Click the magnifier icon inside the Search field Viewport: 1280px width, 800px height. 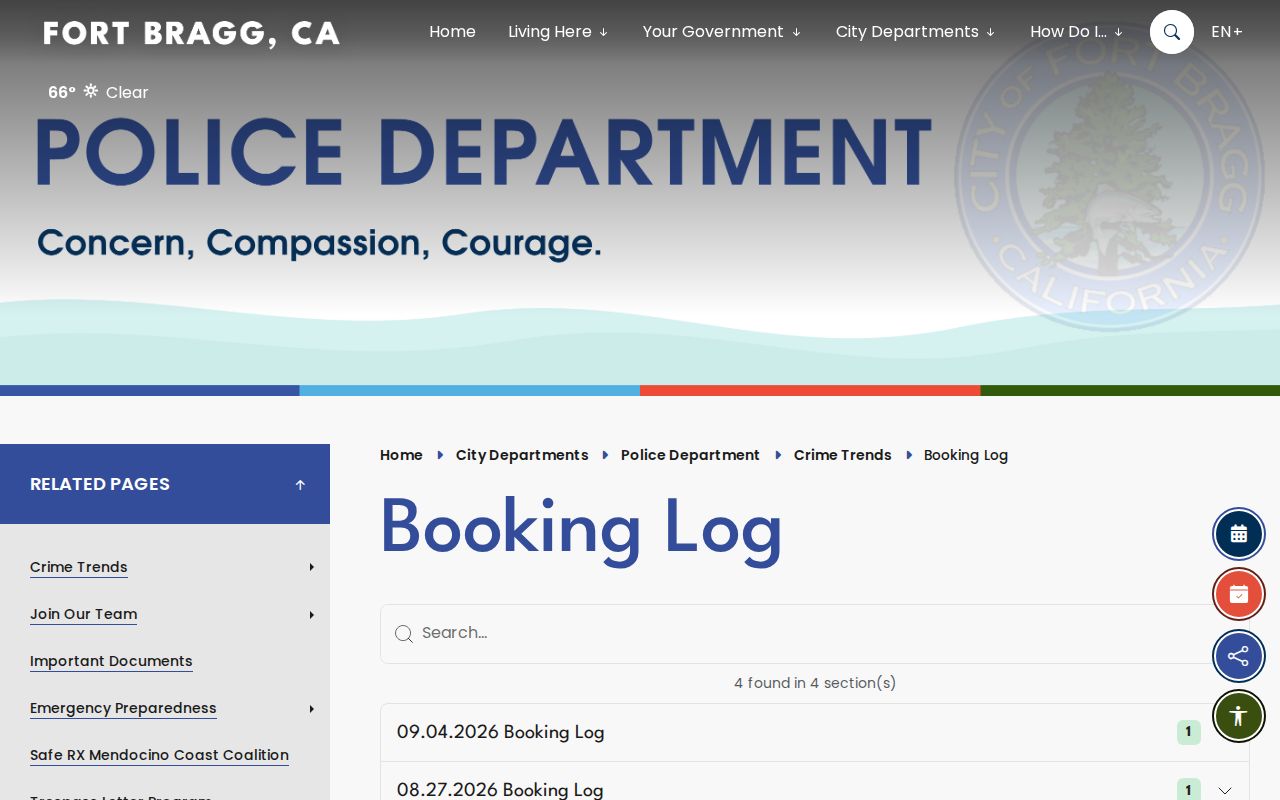tap(404, 634)
